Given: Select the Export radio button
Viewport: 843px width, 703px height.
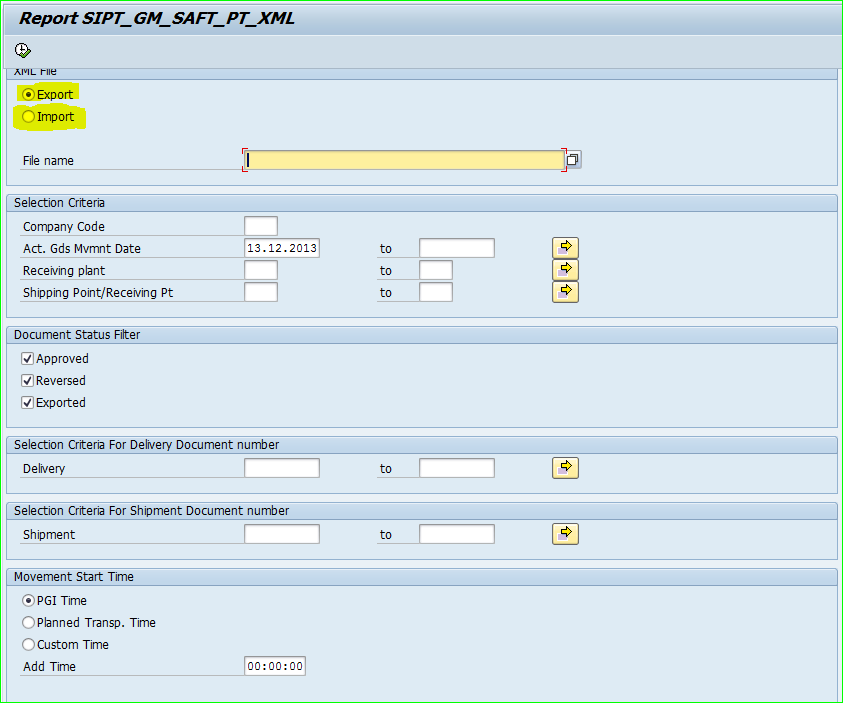Looking at the screenshot, I should point(28,94).
